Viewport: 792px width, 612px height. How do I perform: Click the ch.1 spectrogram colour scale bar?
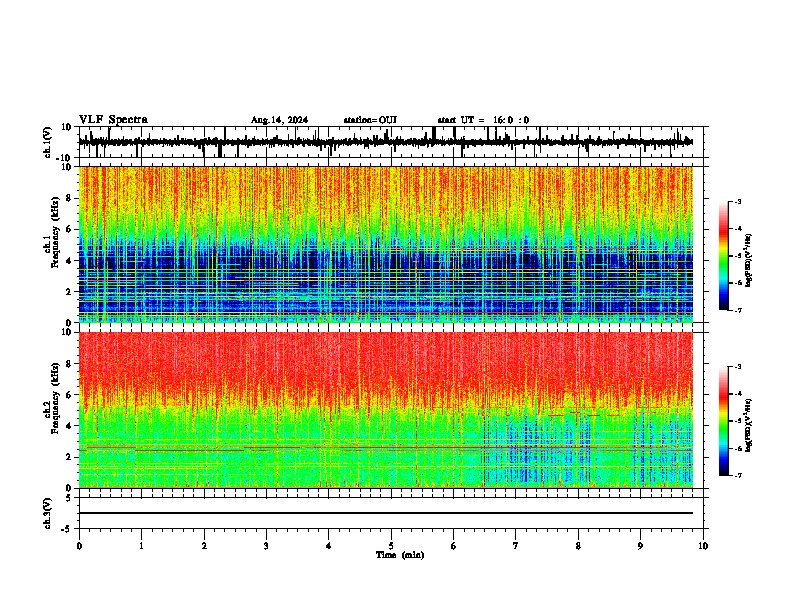coord(724,255)
